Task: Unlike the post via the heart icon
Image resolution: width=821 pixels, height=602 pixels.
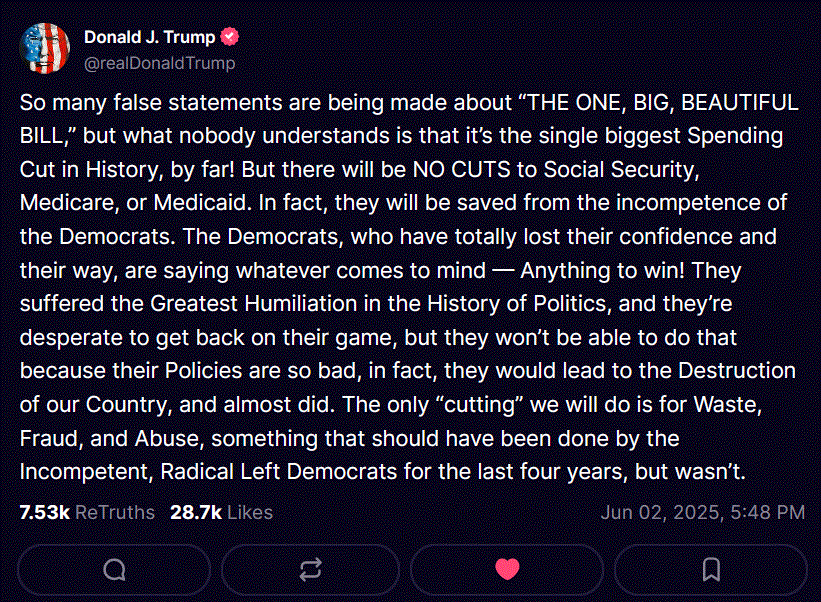Action: point(508,569)
